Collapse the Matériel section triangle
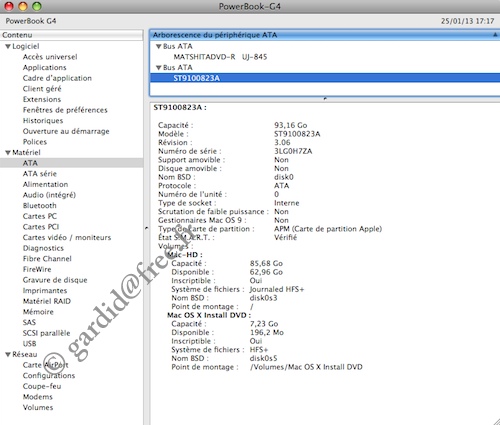500x425 pixels. click(x=8, y=153)
